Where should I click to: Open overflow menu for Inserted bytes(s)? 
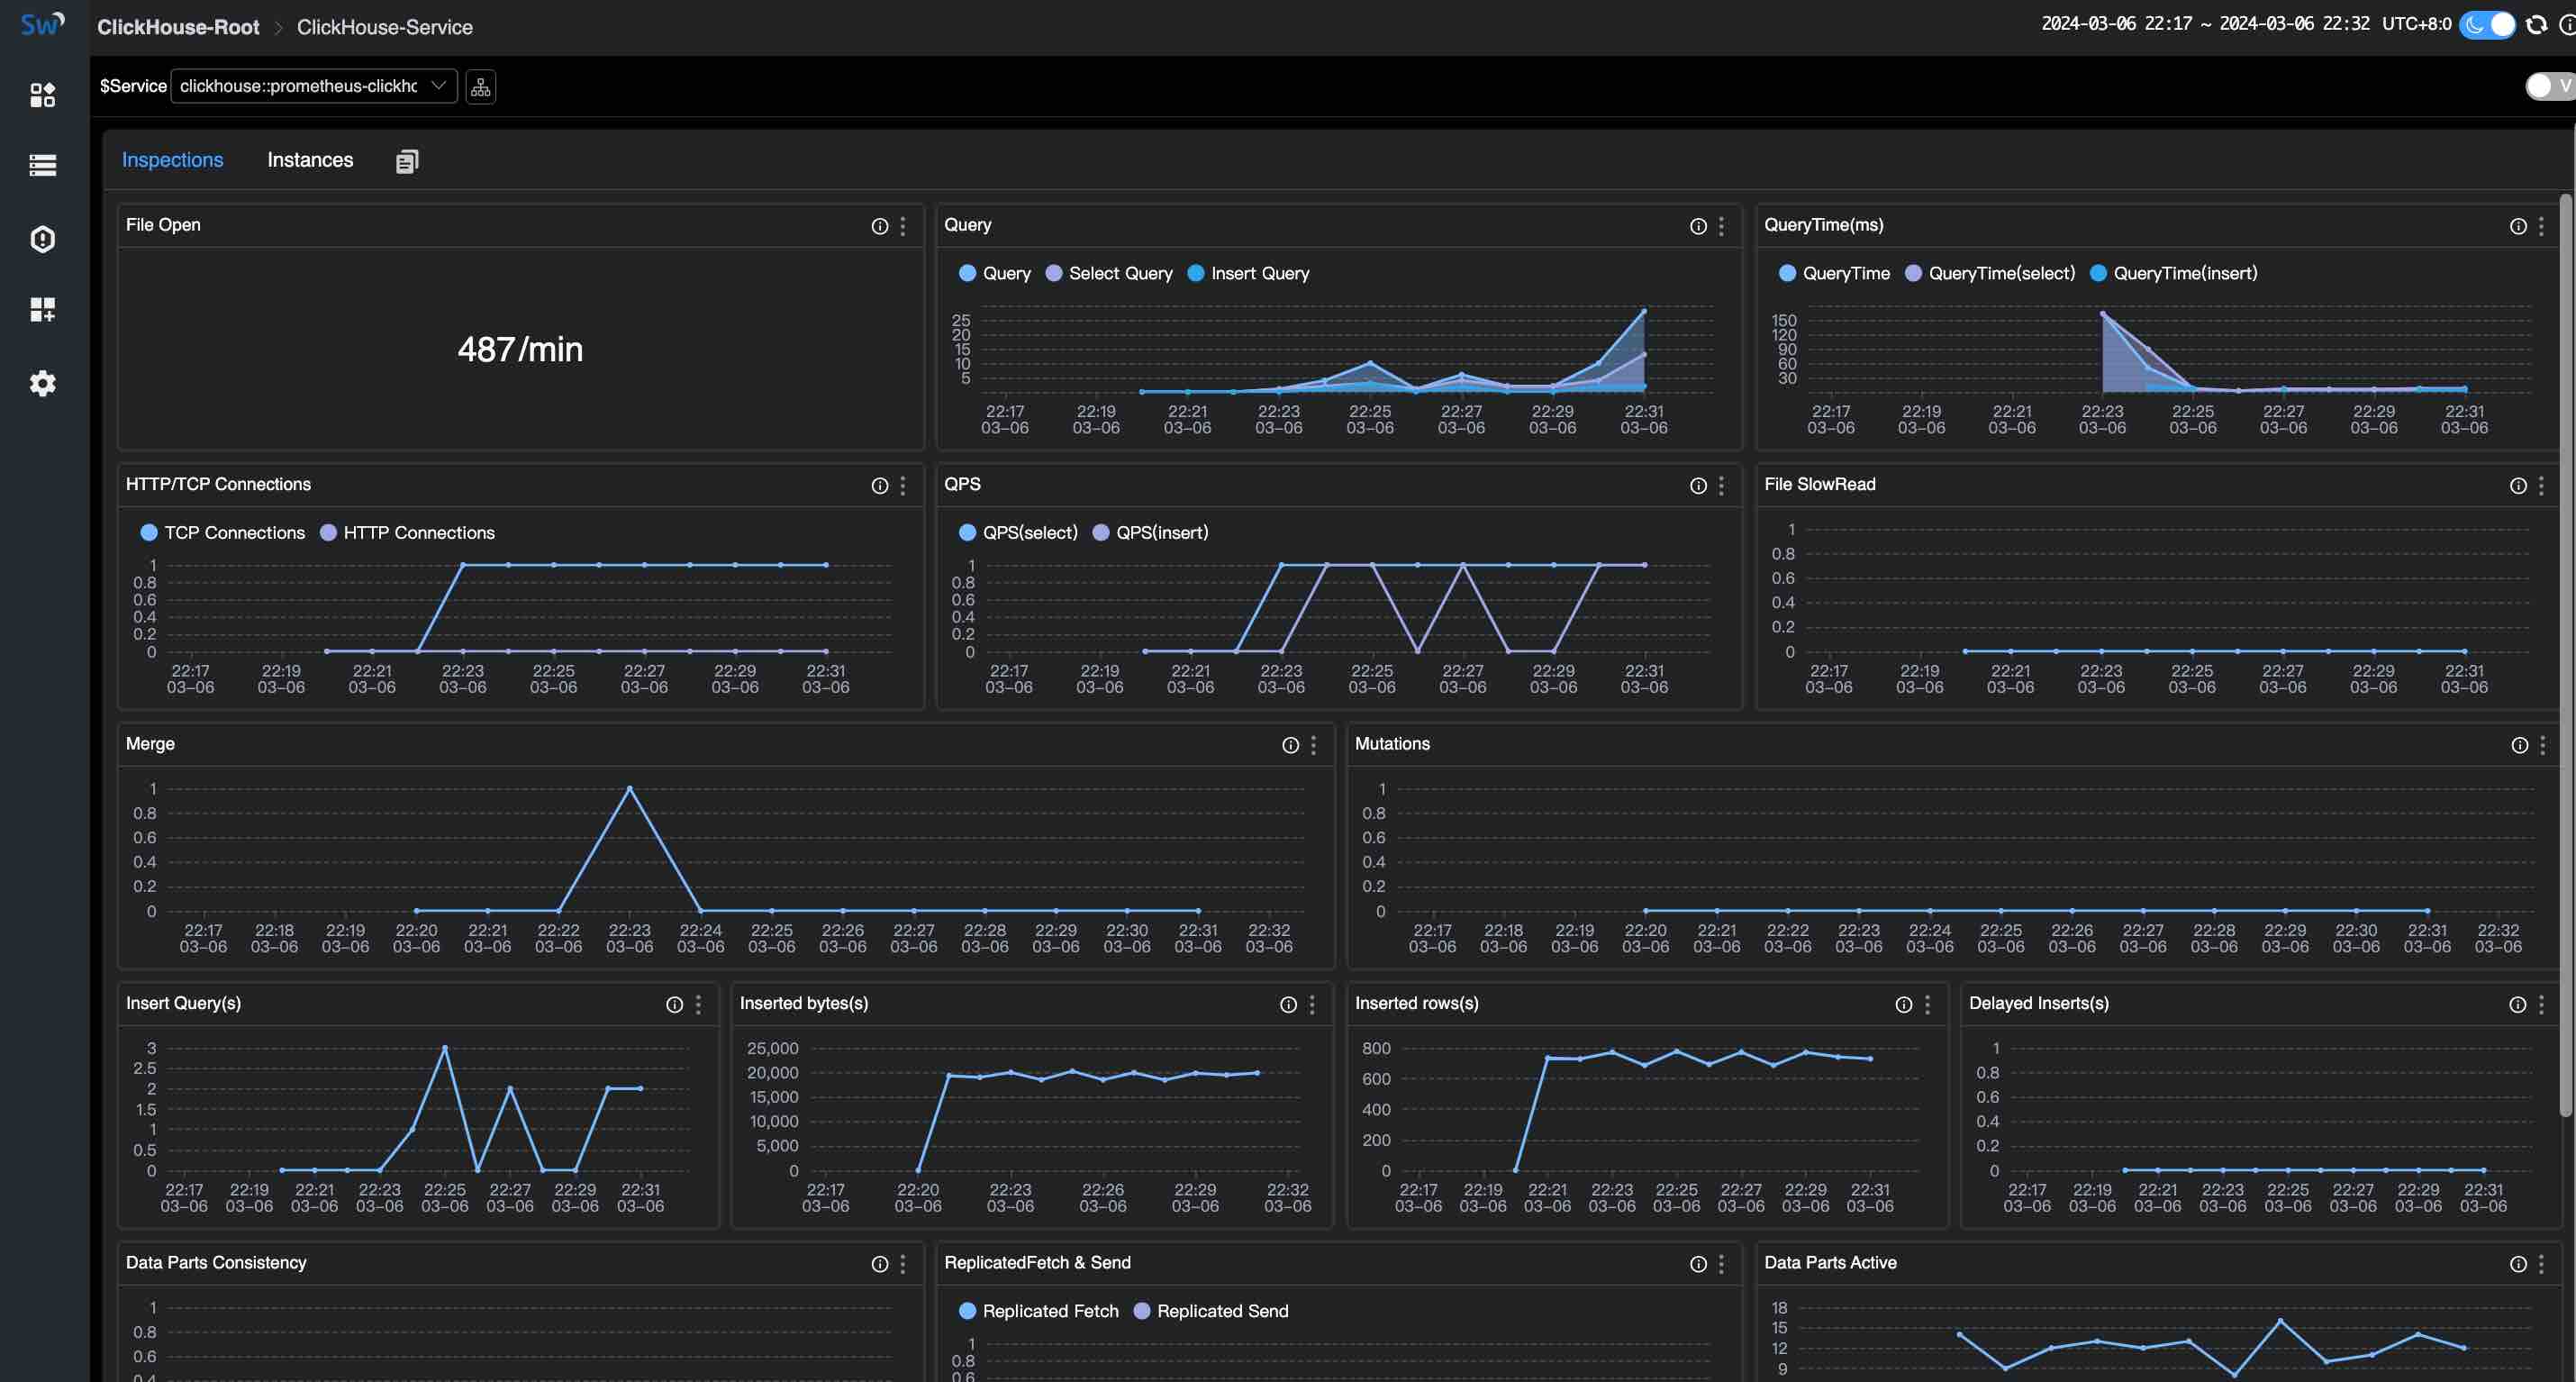[x=1311, y=1004]
